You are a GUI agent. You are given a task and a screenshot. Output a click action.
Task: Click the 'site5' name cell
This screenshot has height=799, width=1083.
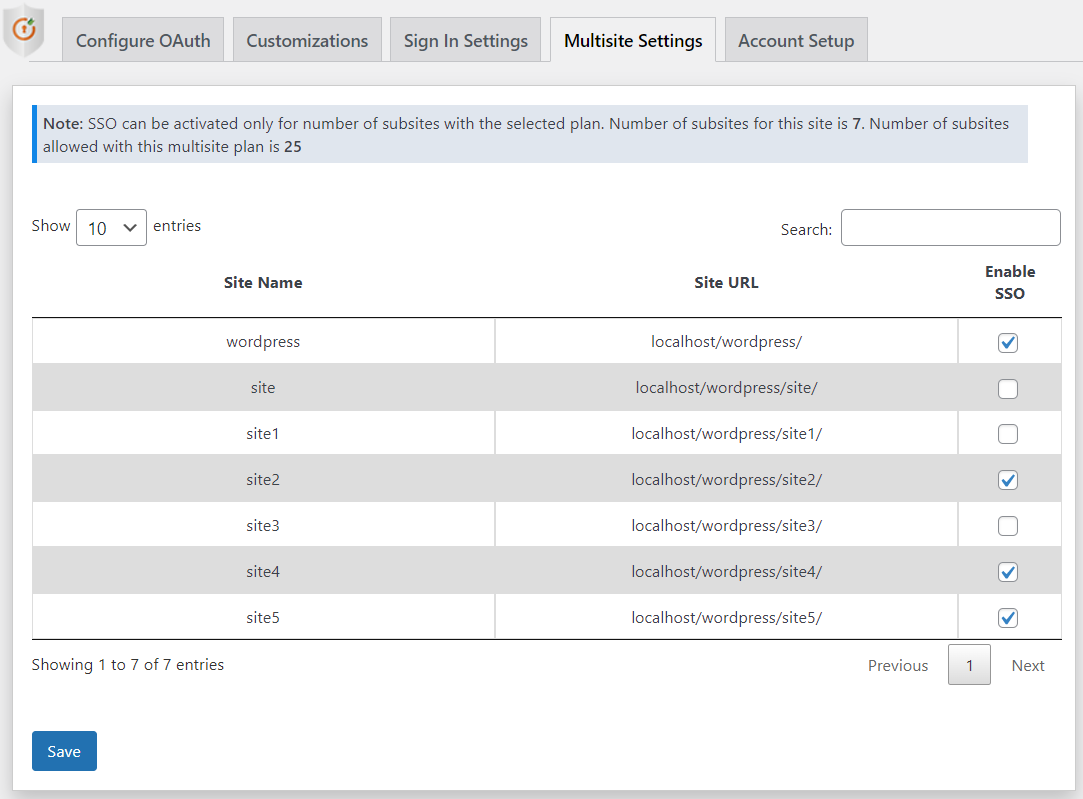pos(263,617)
